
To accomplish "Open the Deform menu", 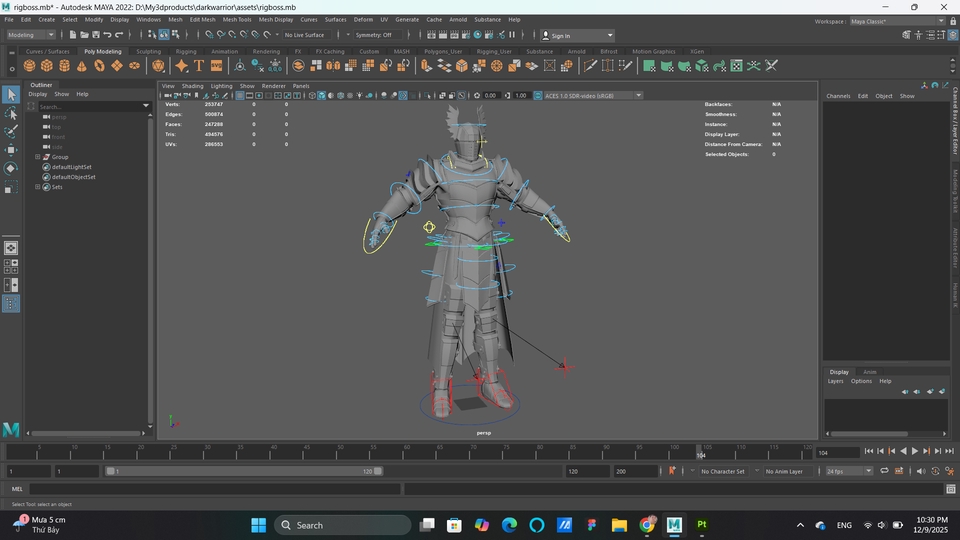I will (363, 19).
